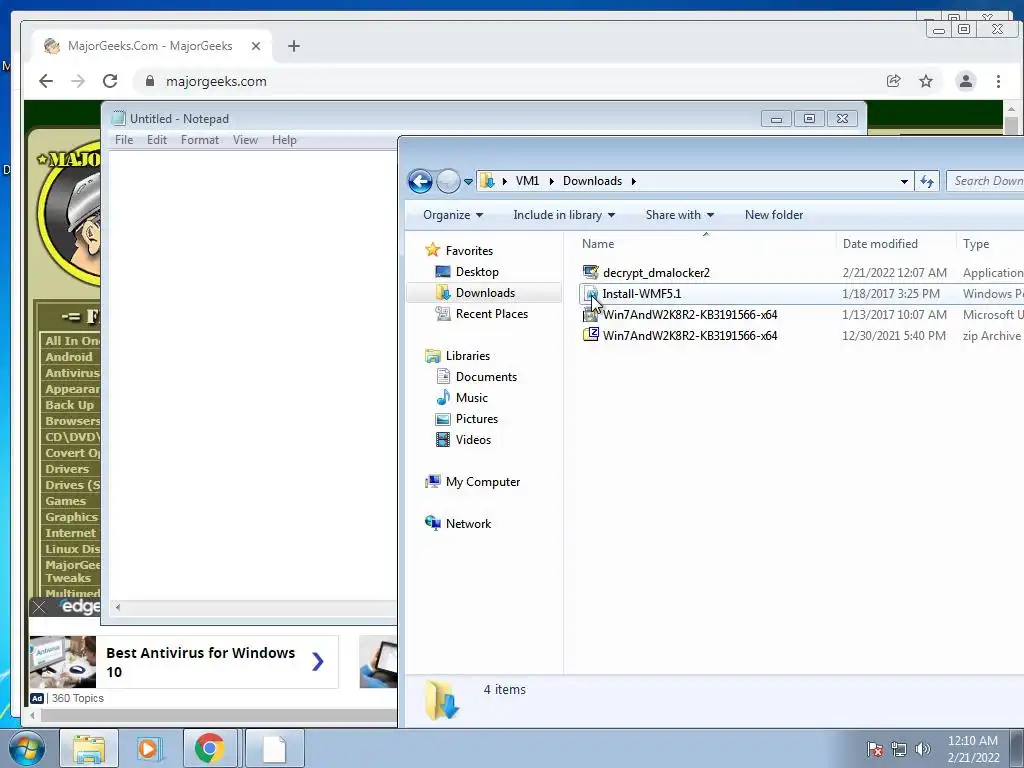Sort by the Type column header
The height and width of the screenshot is (768, 1024).
pyautogui.click(x=991, y=244)
